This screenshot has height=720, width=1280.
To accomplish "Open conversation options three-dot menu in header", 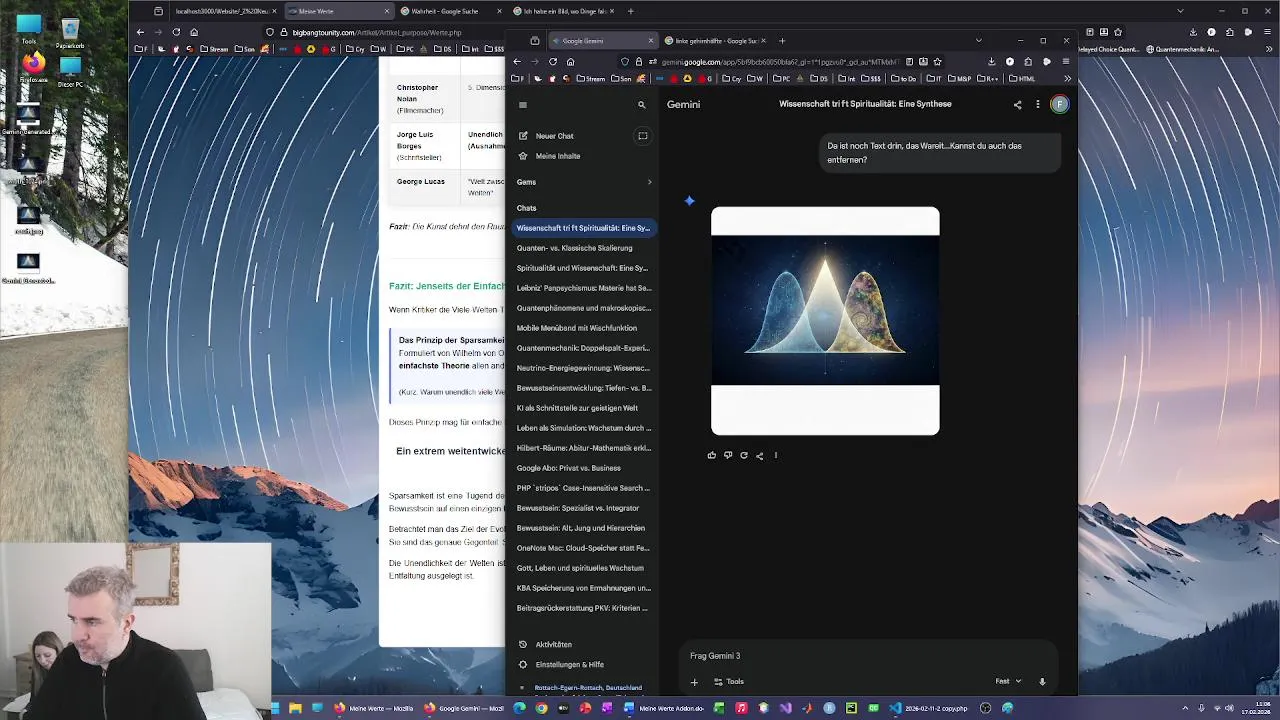I will (1037, 104).
